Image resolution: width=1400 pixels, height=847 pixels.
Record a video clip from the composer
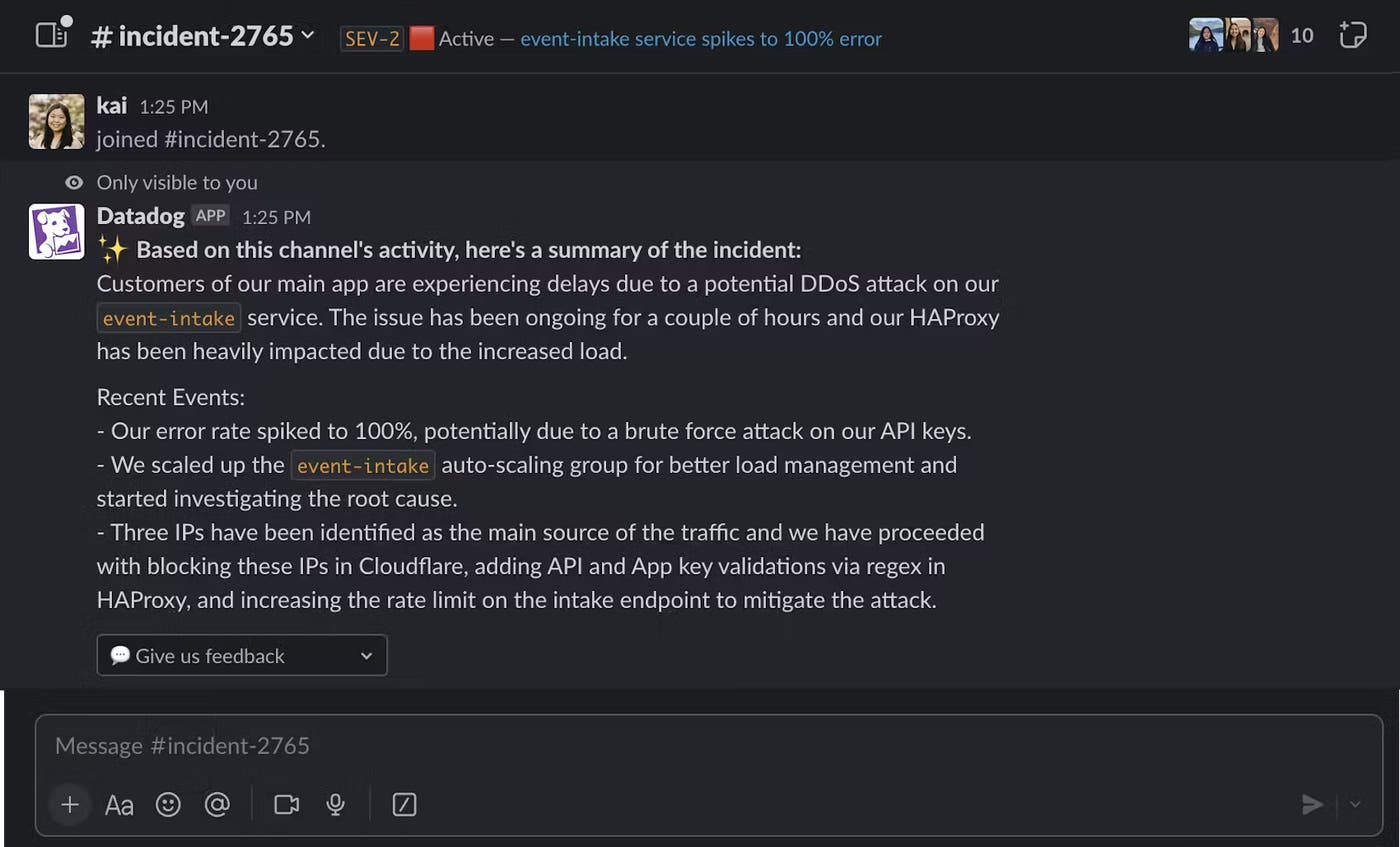click(x=286, y=804)
